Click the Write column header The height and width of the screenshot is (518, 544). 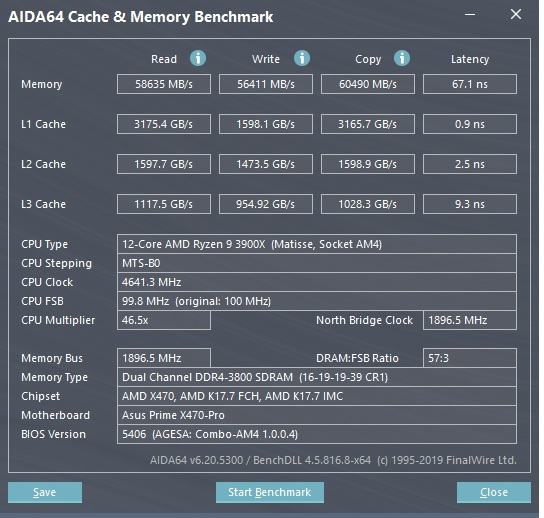pos(266,59)
